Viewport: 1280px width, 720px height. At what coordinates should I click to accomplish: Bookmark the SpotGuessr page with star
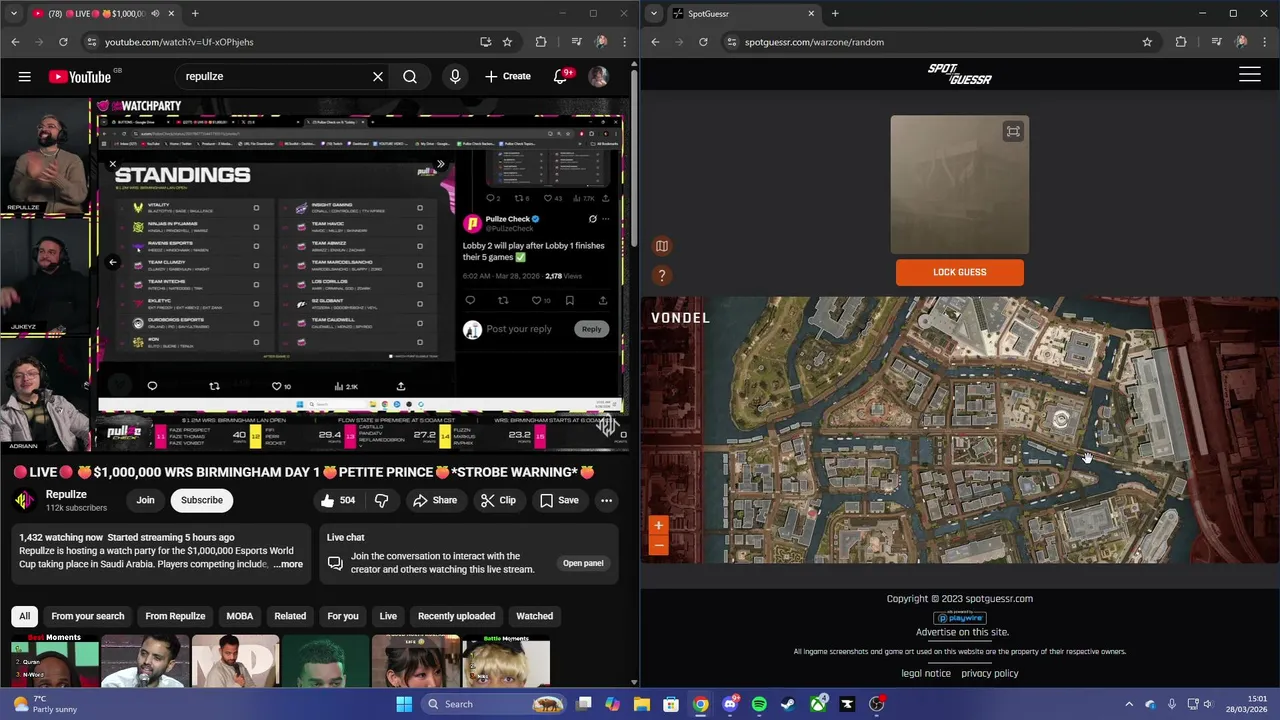pos(1147,42)
